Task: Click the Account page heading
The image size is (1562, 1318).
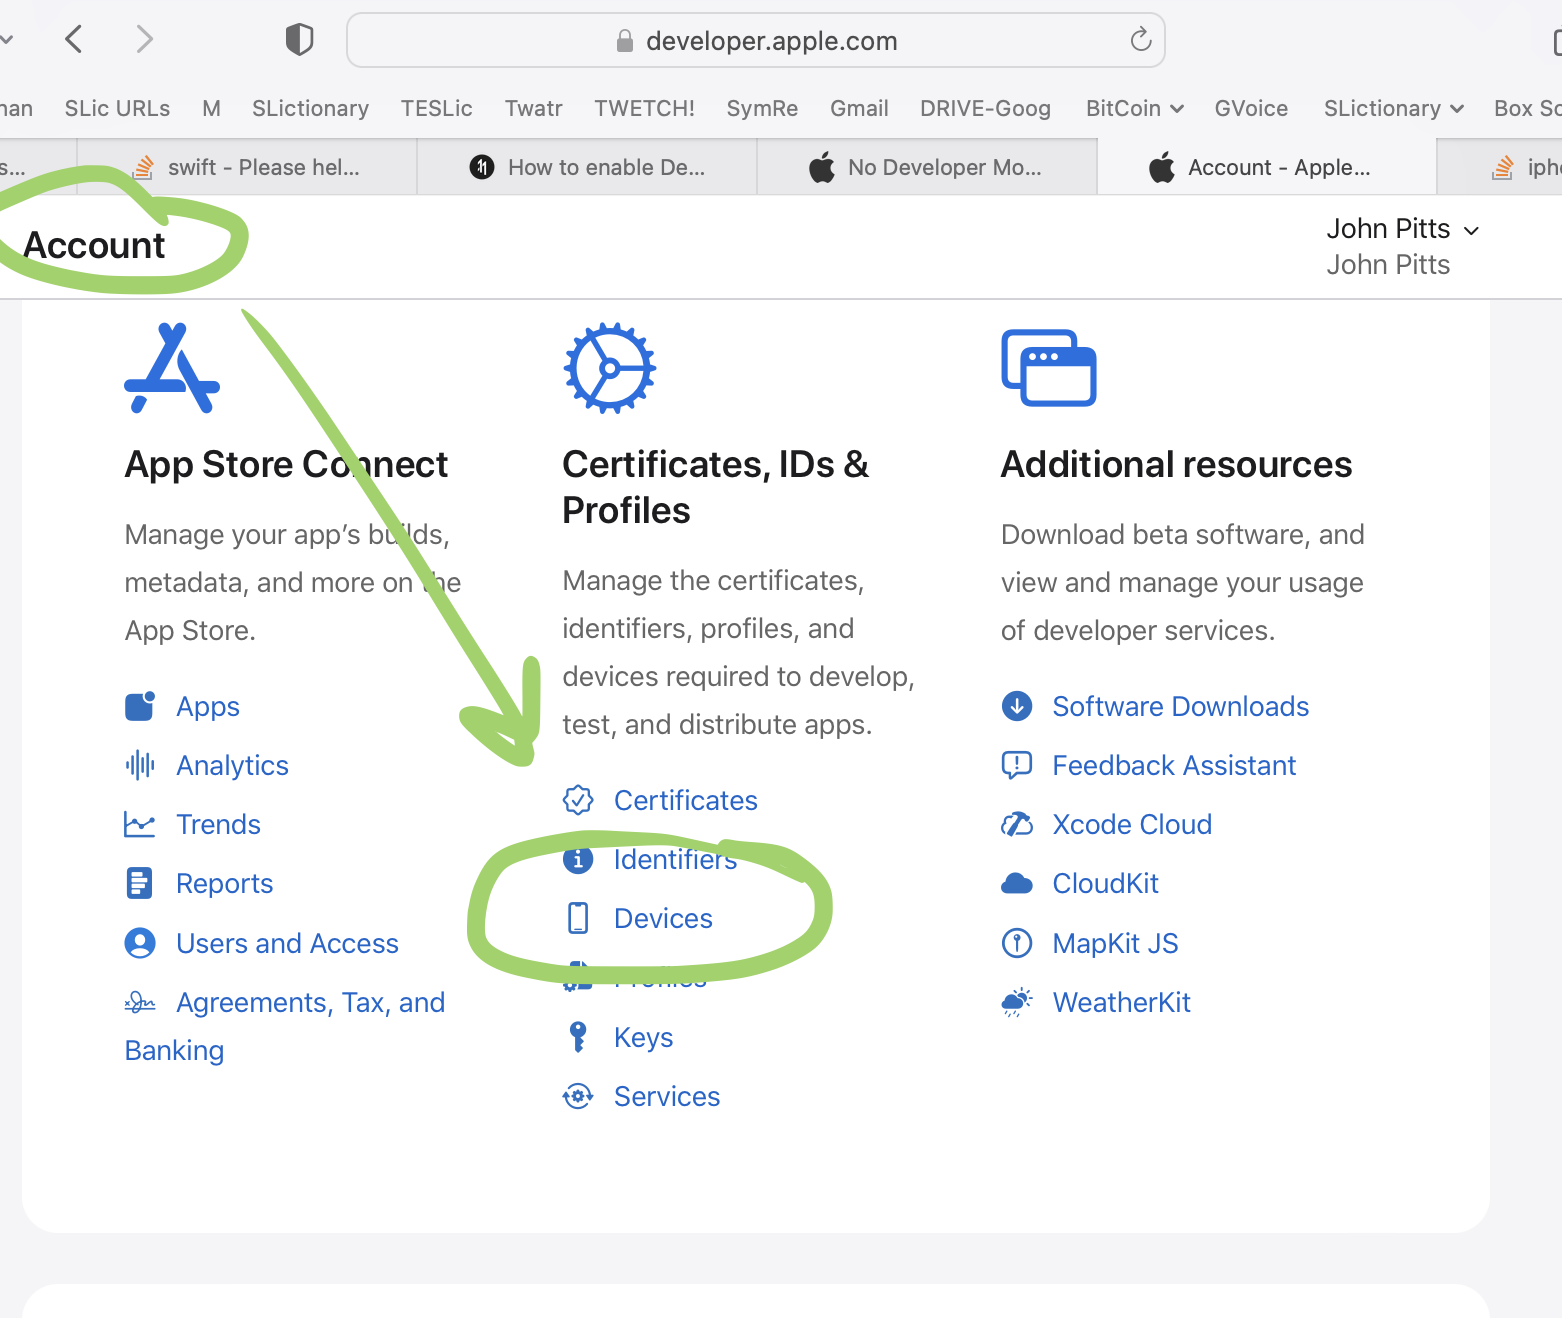Action: (94, 245)
